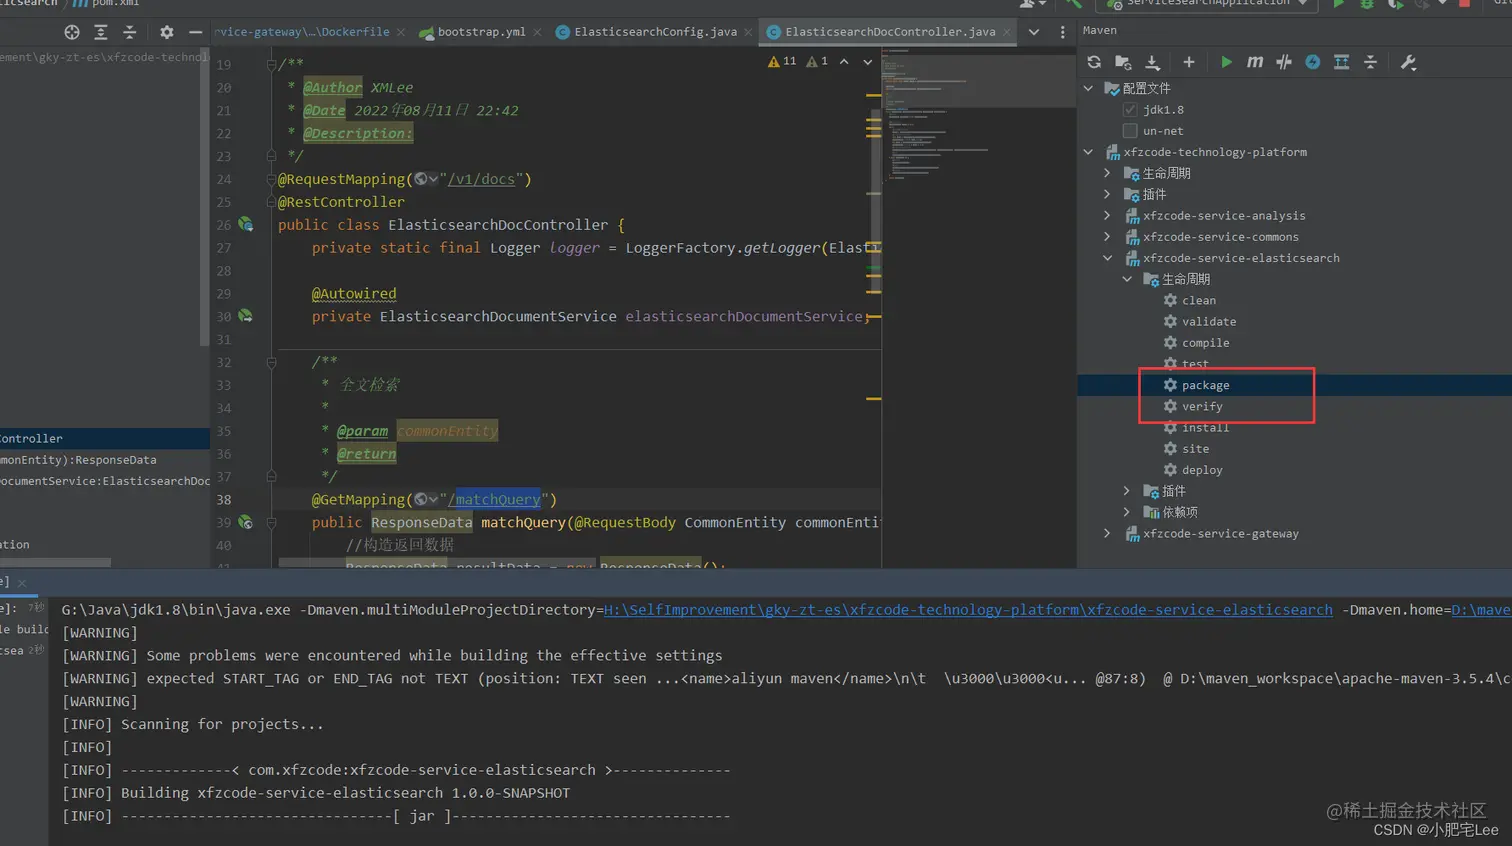Open editor tabs more options menu
The height and width of the screenshot is (846, 1512).
coord(1063,32)
